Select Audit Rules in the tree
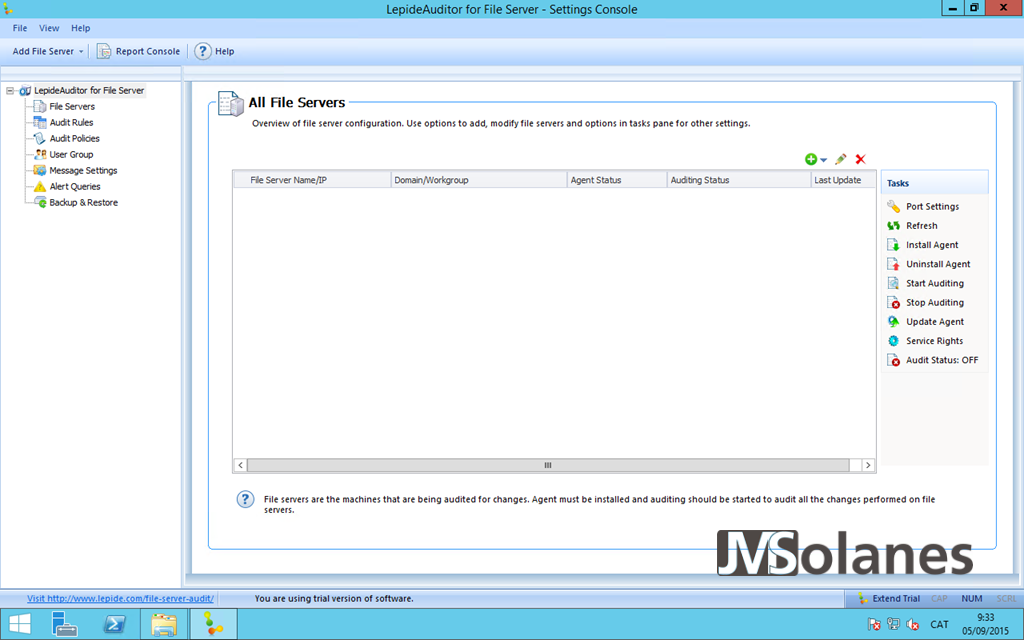This screenshot has width=1024, height=640. click(x=71, y=122)
